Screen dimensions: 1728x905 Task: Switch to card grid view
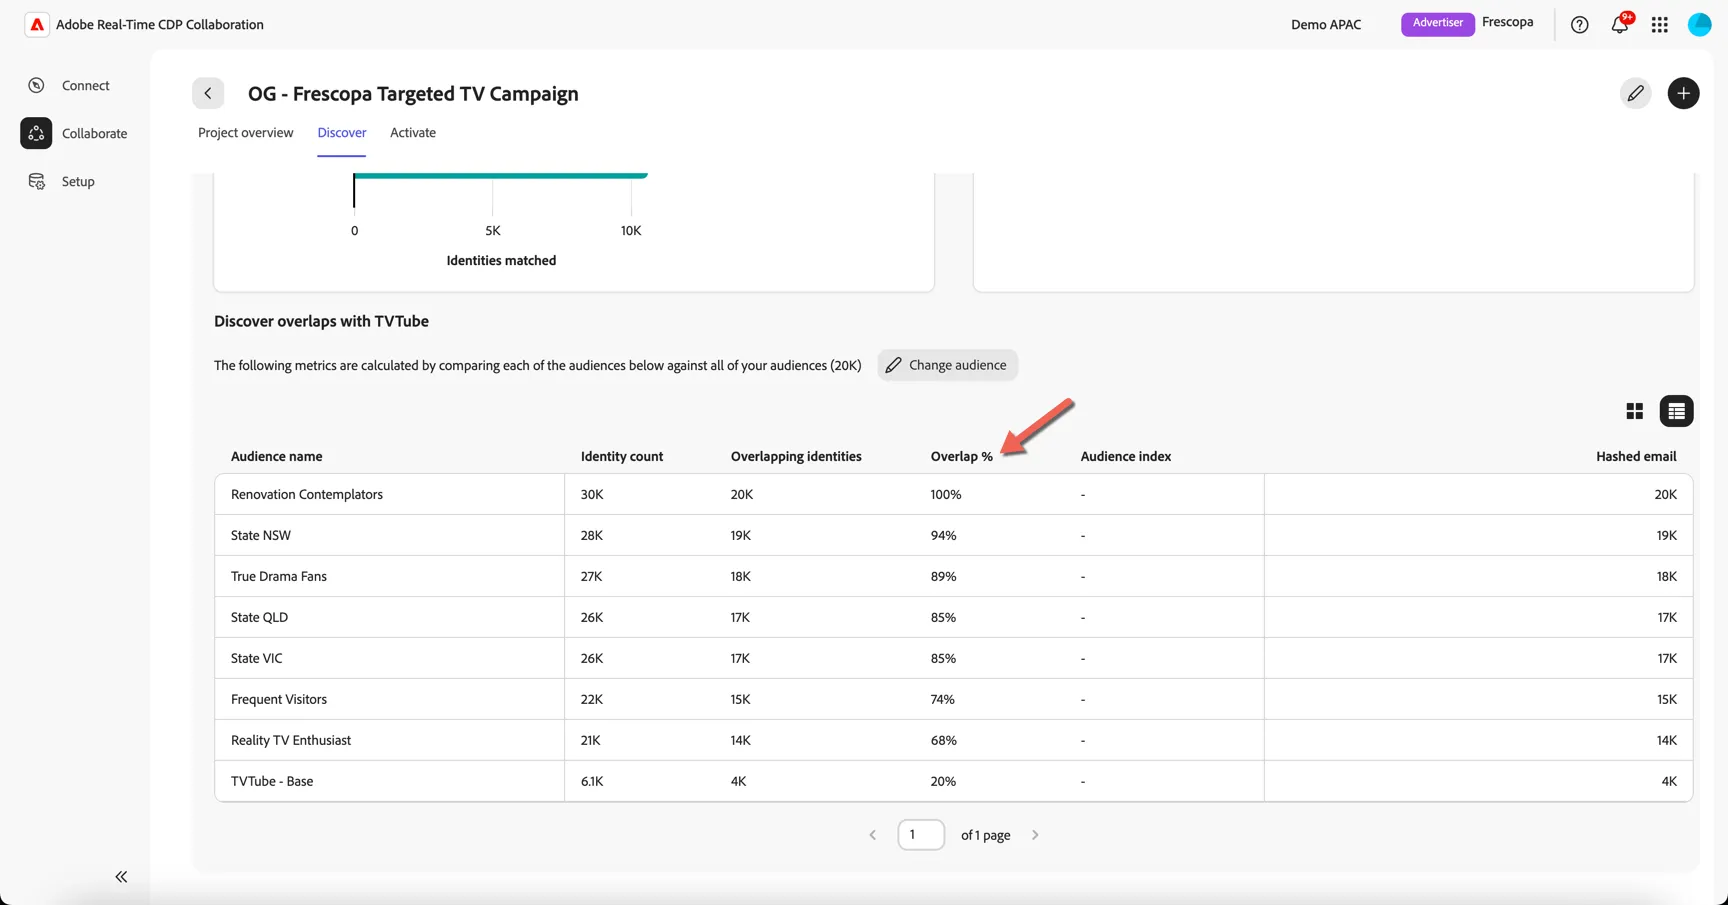point(1634,411)
